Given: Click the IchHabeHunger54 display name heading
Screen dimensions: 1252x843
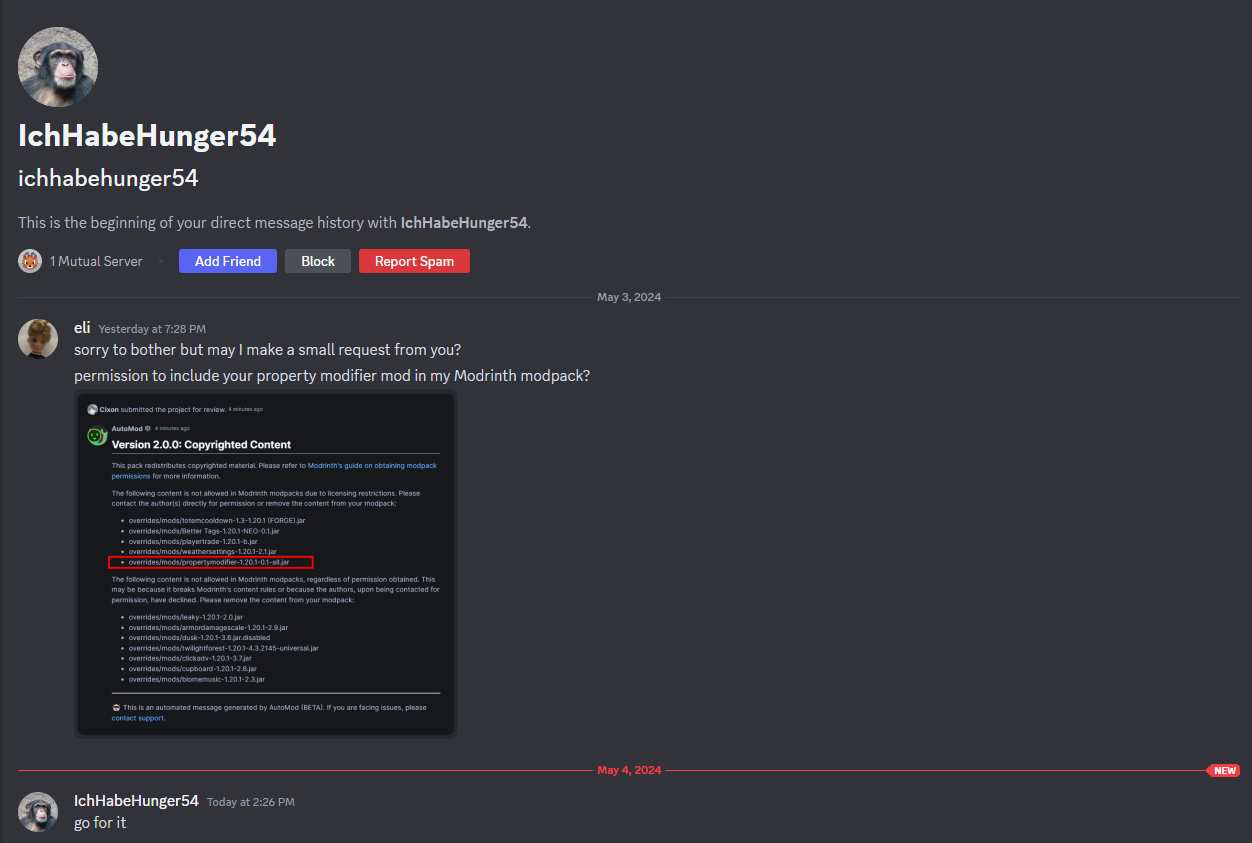Looking at the screenshot, I should click(x=147, y=136).
